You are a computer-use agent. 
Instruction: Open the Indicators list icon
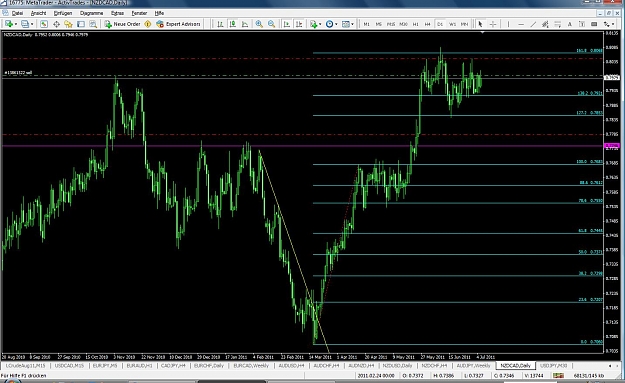click(313, 24)
